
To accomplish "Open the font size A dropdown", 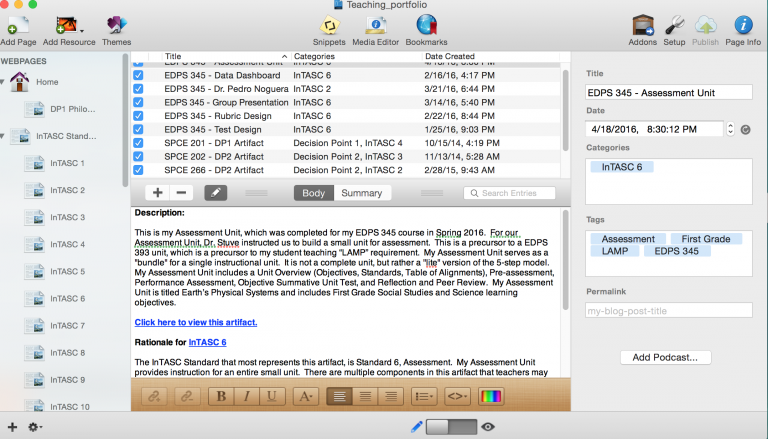I will 305,396.
